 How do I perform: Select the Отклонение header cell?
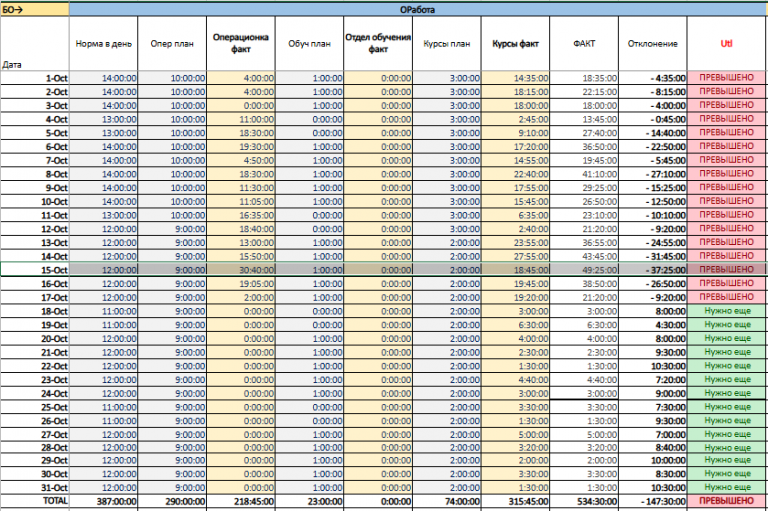click(x=652, y=44)
